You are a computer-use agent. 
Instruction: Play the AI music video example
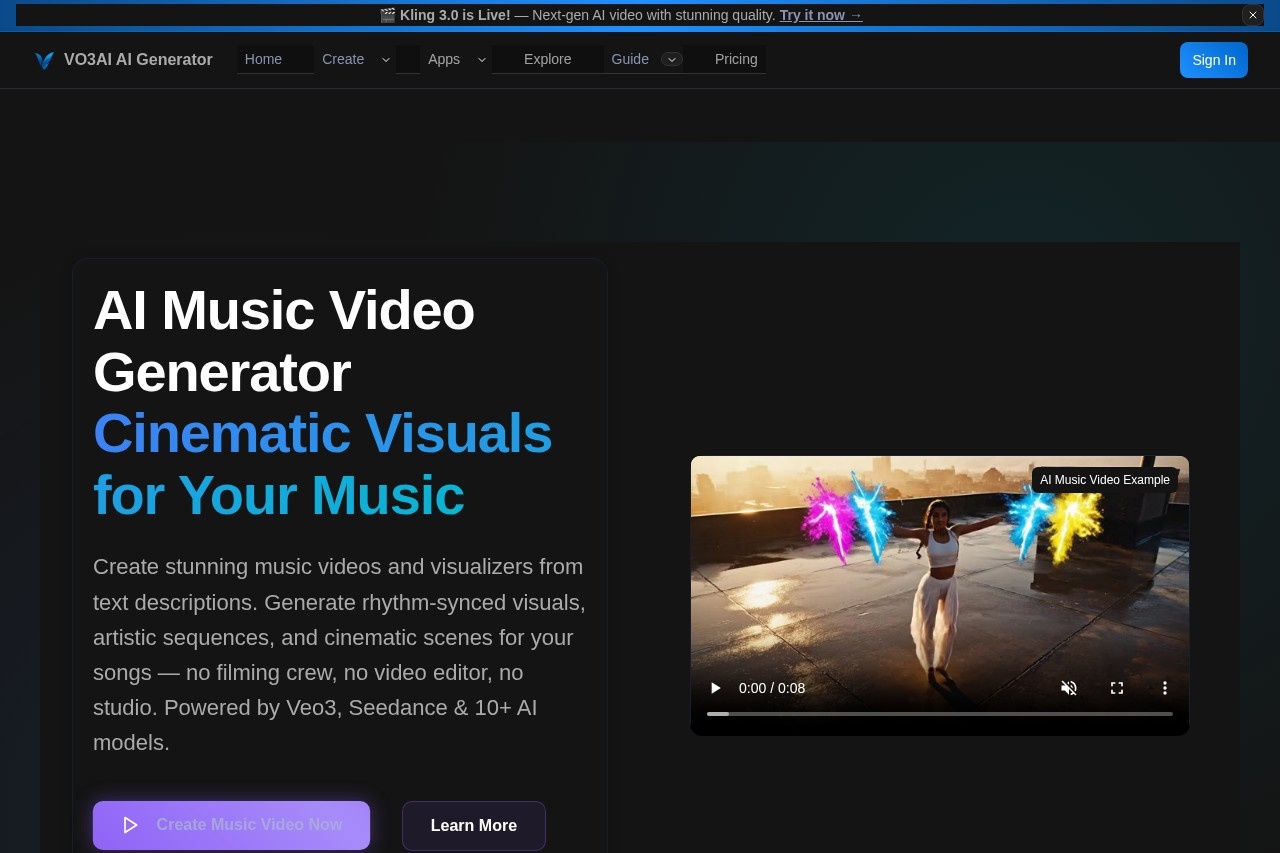715,688
